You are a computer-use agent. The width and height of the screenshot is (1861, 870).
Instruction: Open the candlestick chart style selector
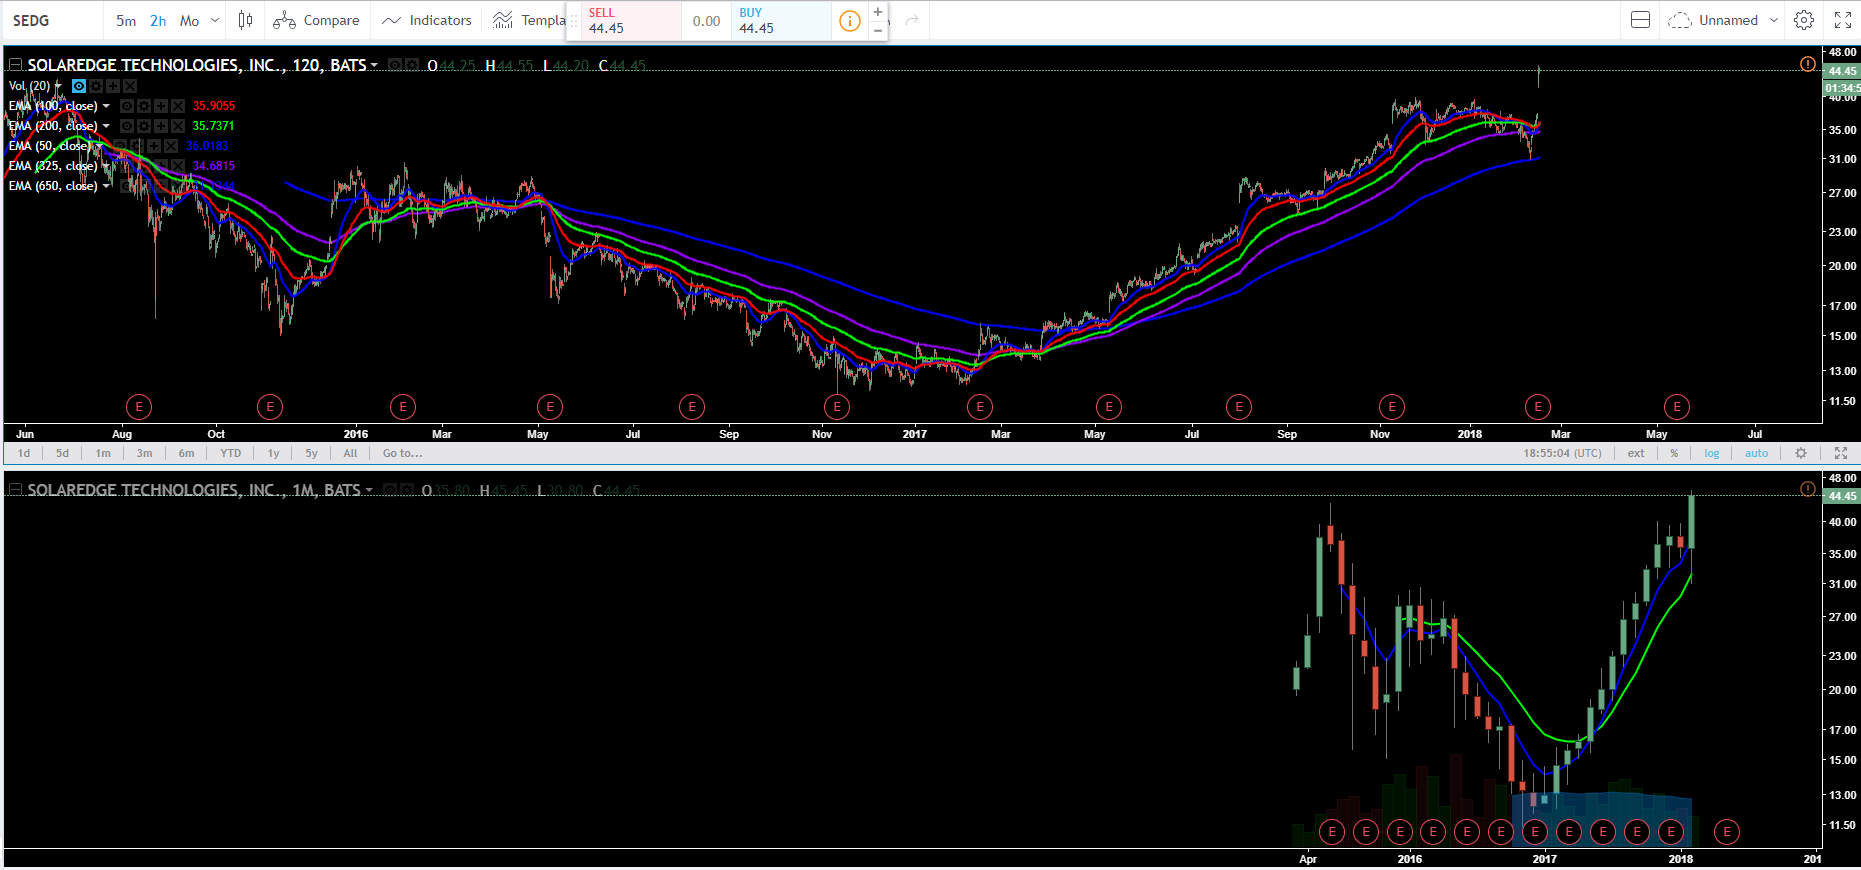click(x=245, y=20)
